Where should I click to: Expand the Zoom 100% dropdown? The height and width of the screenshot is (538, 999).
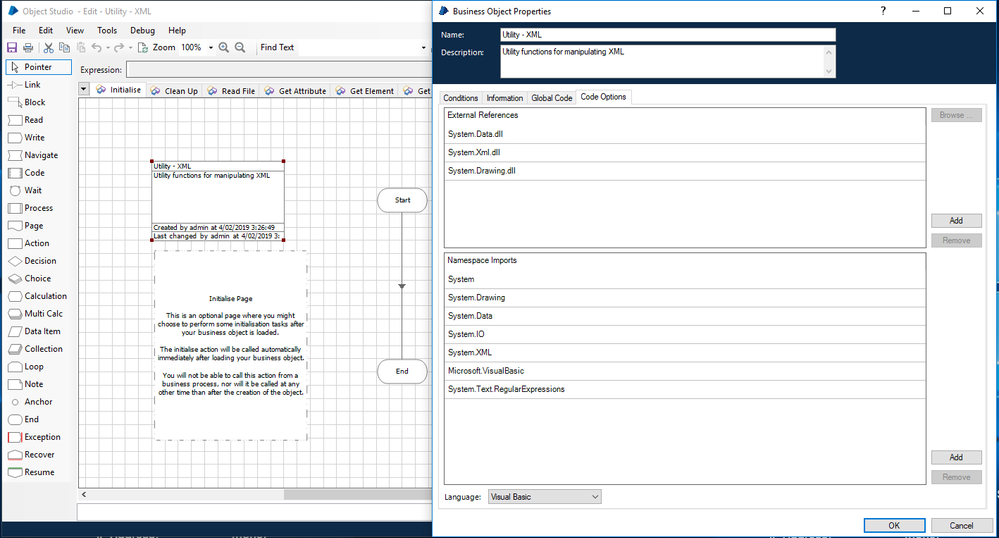(x=208, y=47)
